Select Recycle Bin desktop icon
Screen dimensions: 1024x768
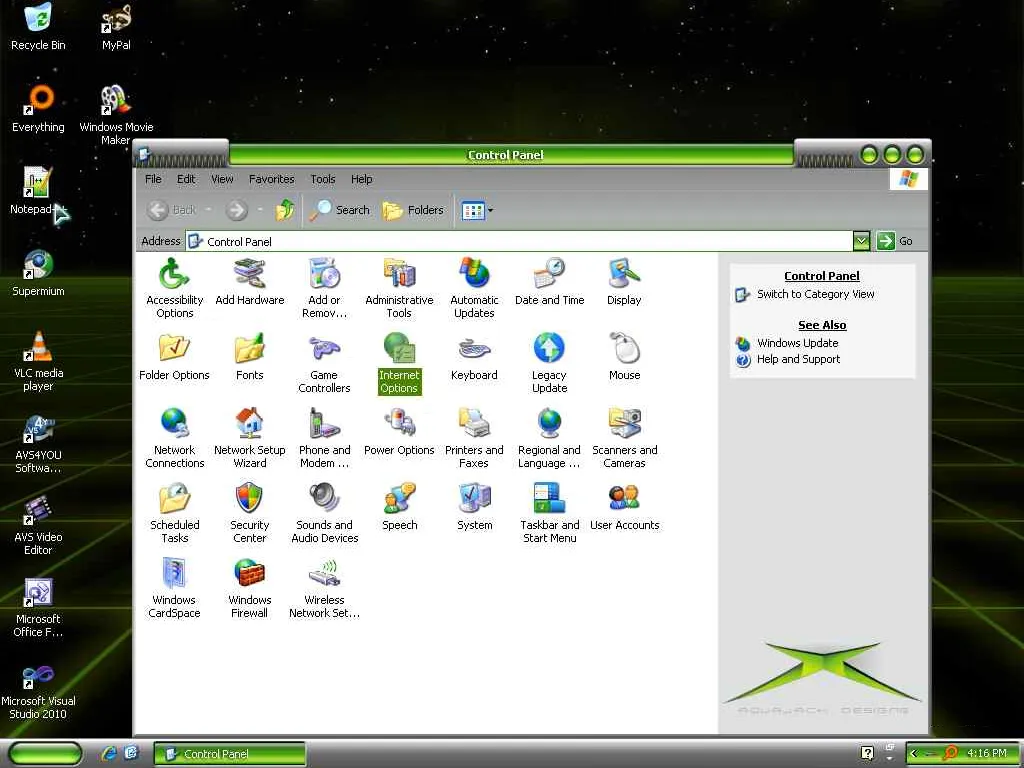[x=38, y=27]
